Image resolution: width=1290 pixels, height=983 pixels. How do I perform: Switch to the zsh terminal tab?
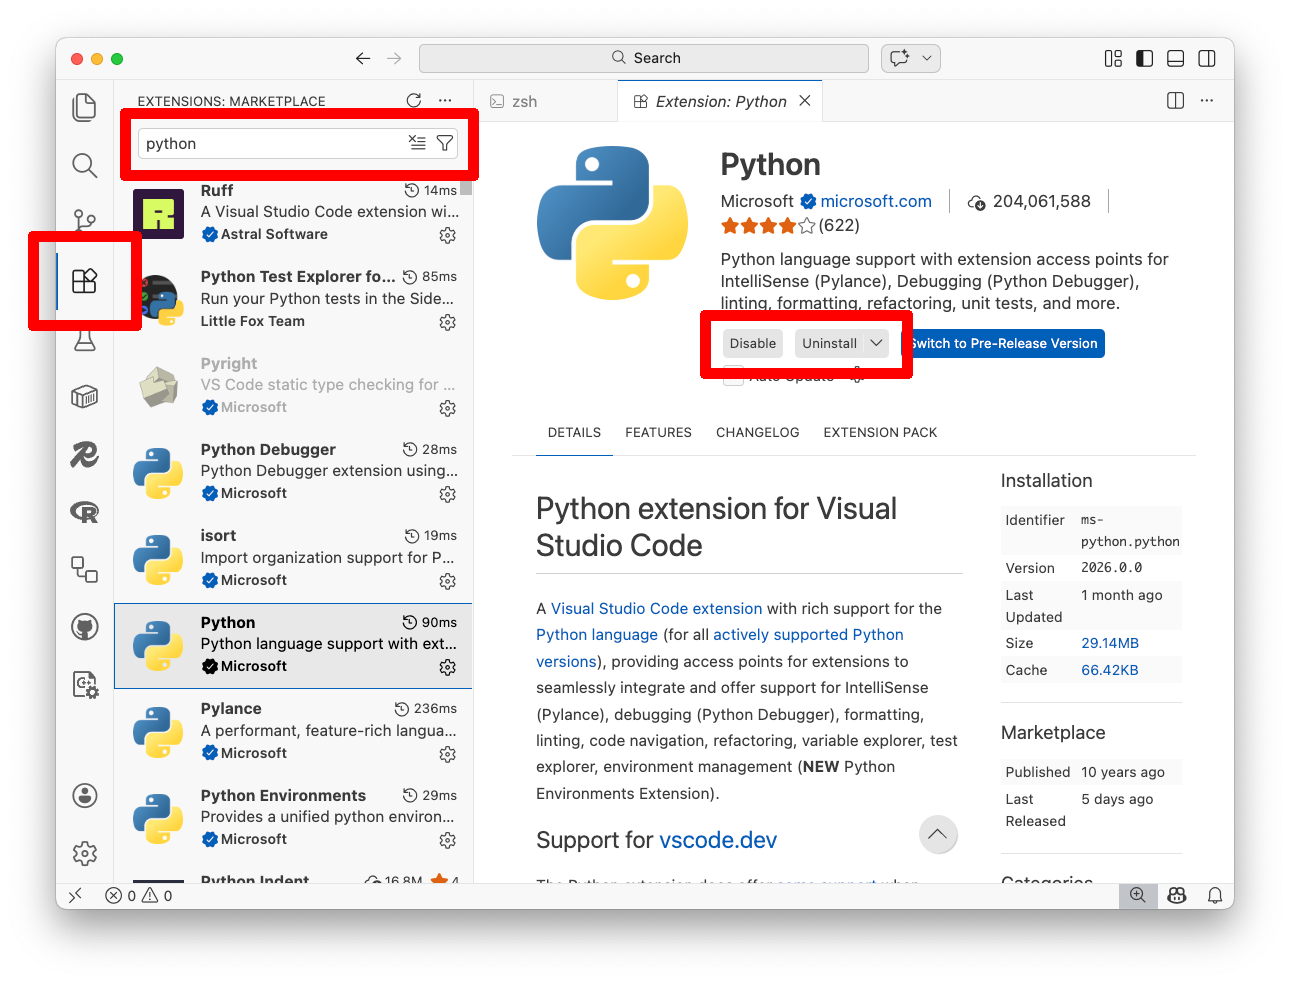click(x=524, y=101)
